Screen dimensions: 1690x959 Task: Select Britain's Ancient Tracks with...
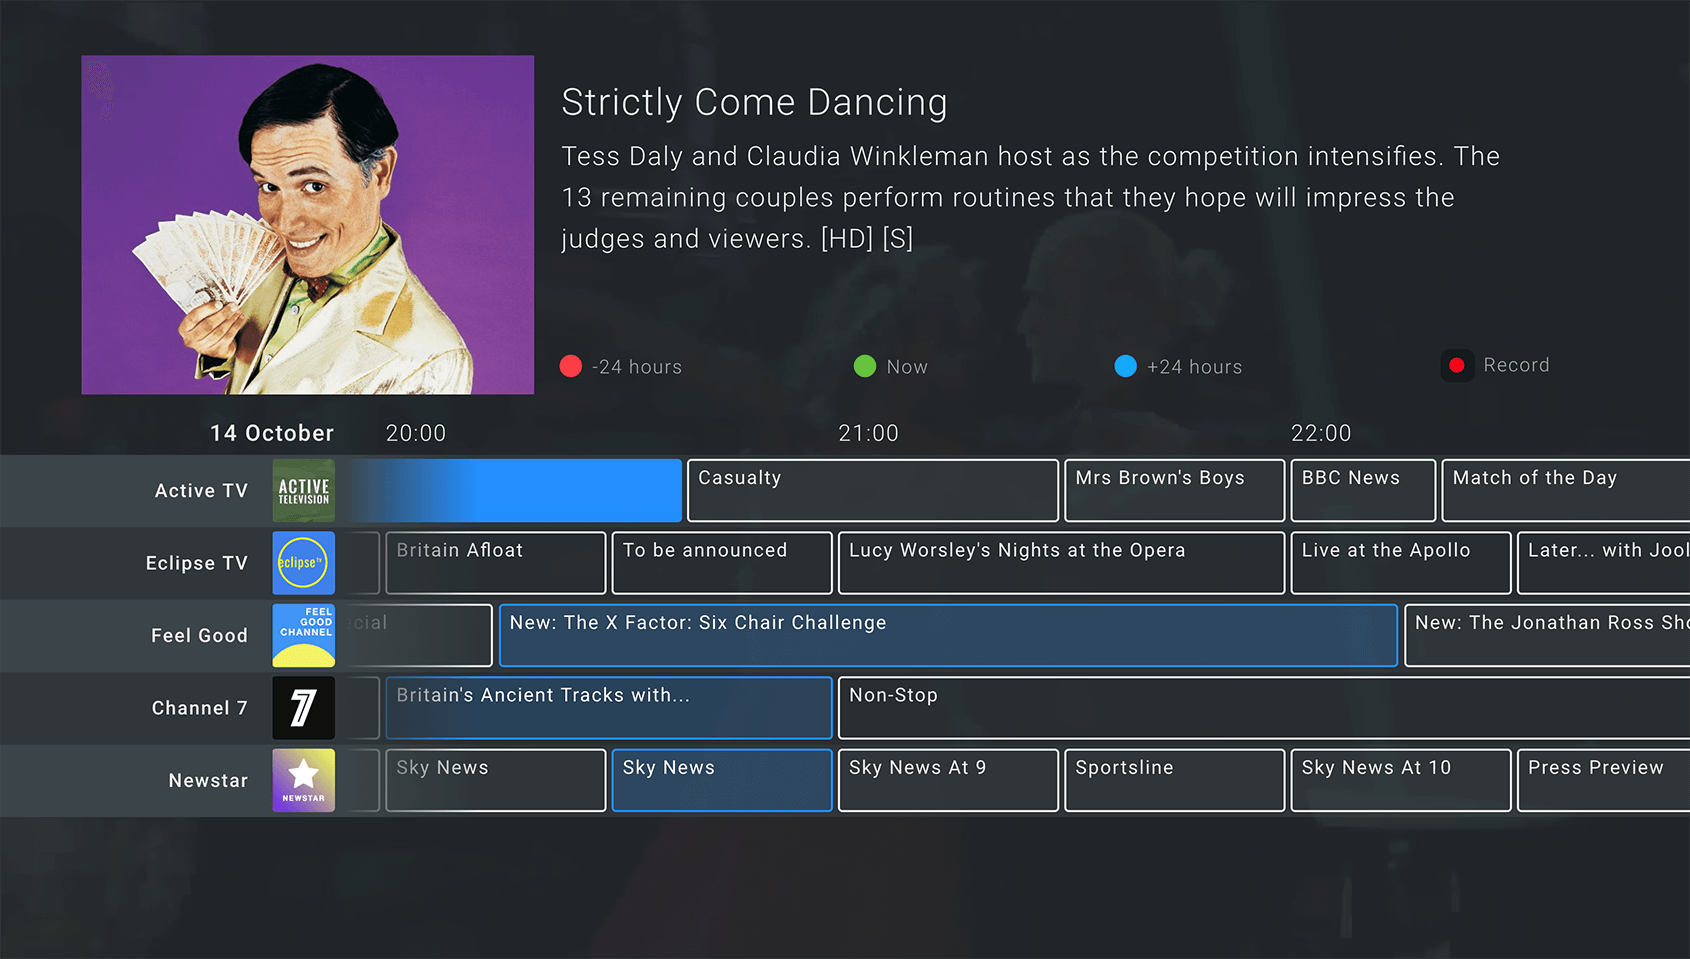(609, 708)
